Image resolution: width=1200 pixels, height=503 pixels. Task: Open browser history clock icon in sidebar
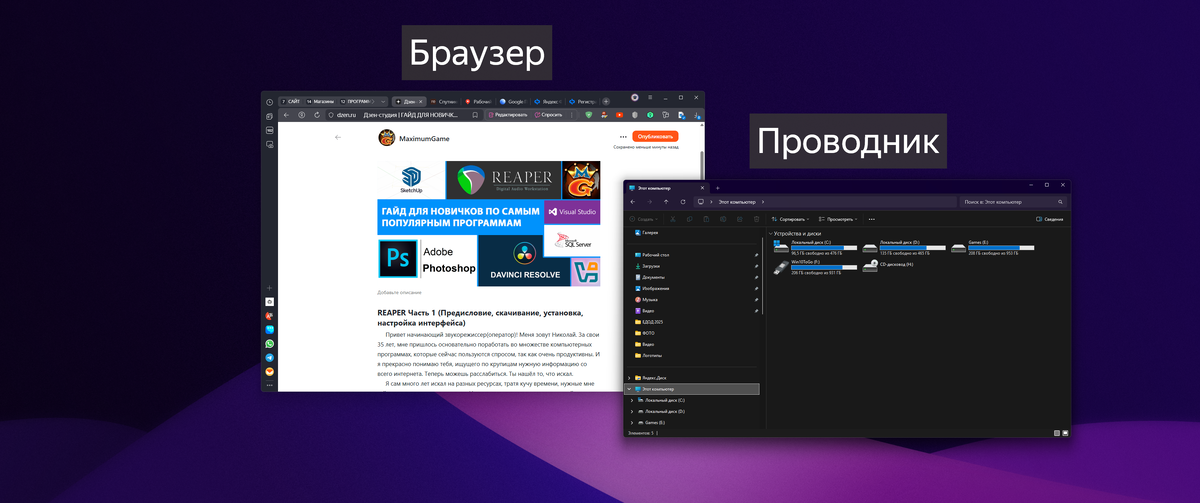pyautogui.click(x=269, y=102)
